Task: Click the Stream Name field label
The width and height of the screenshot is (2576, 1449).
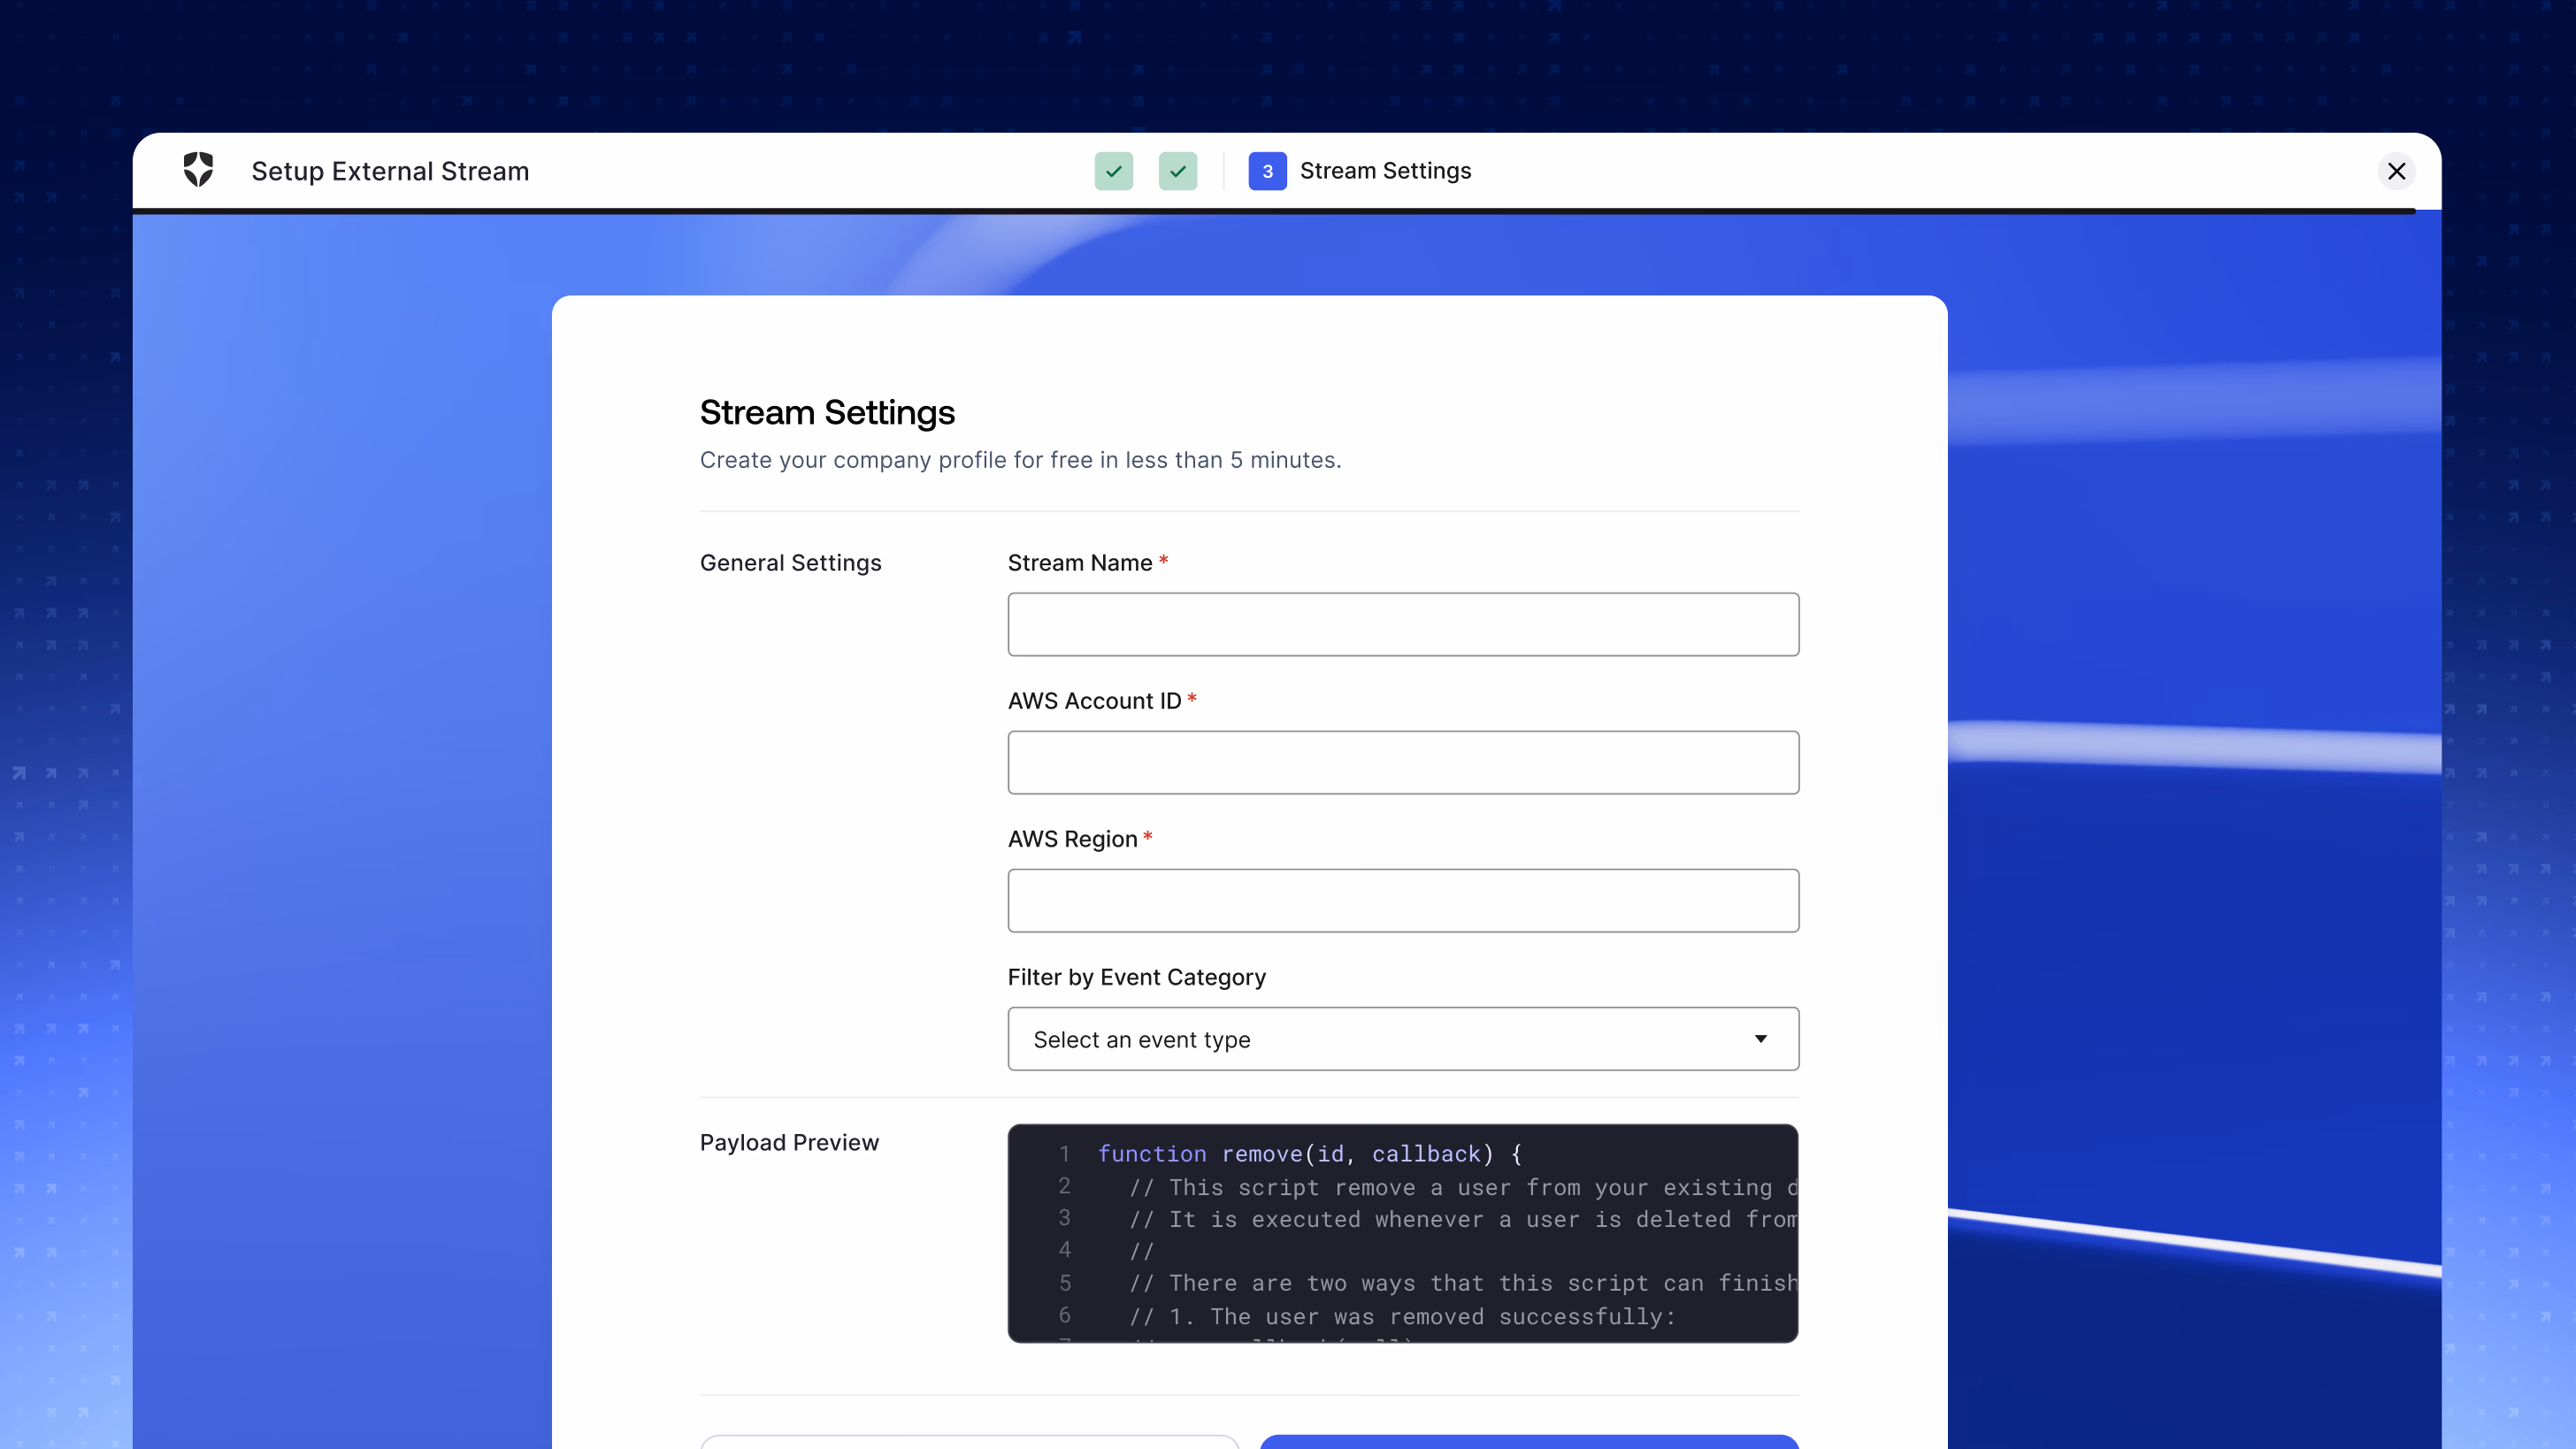Action: (1079, 563)
